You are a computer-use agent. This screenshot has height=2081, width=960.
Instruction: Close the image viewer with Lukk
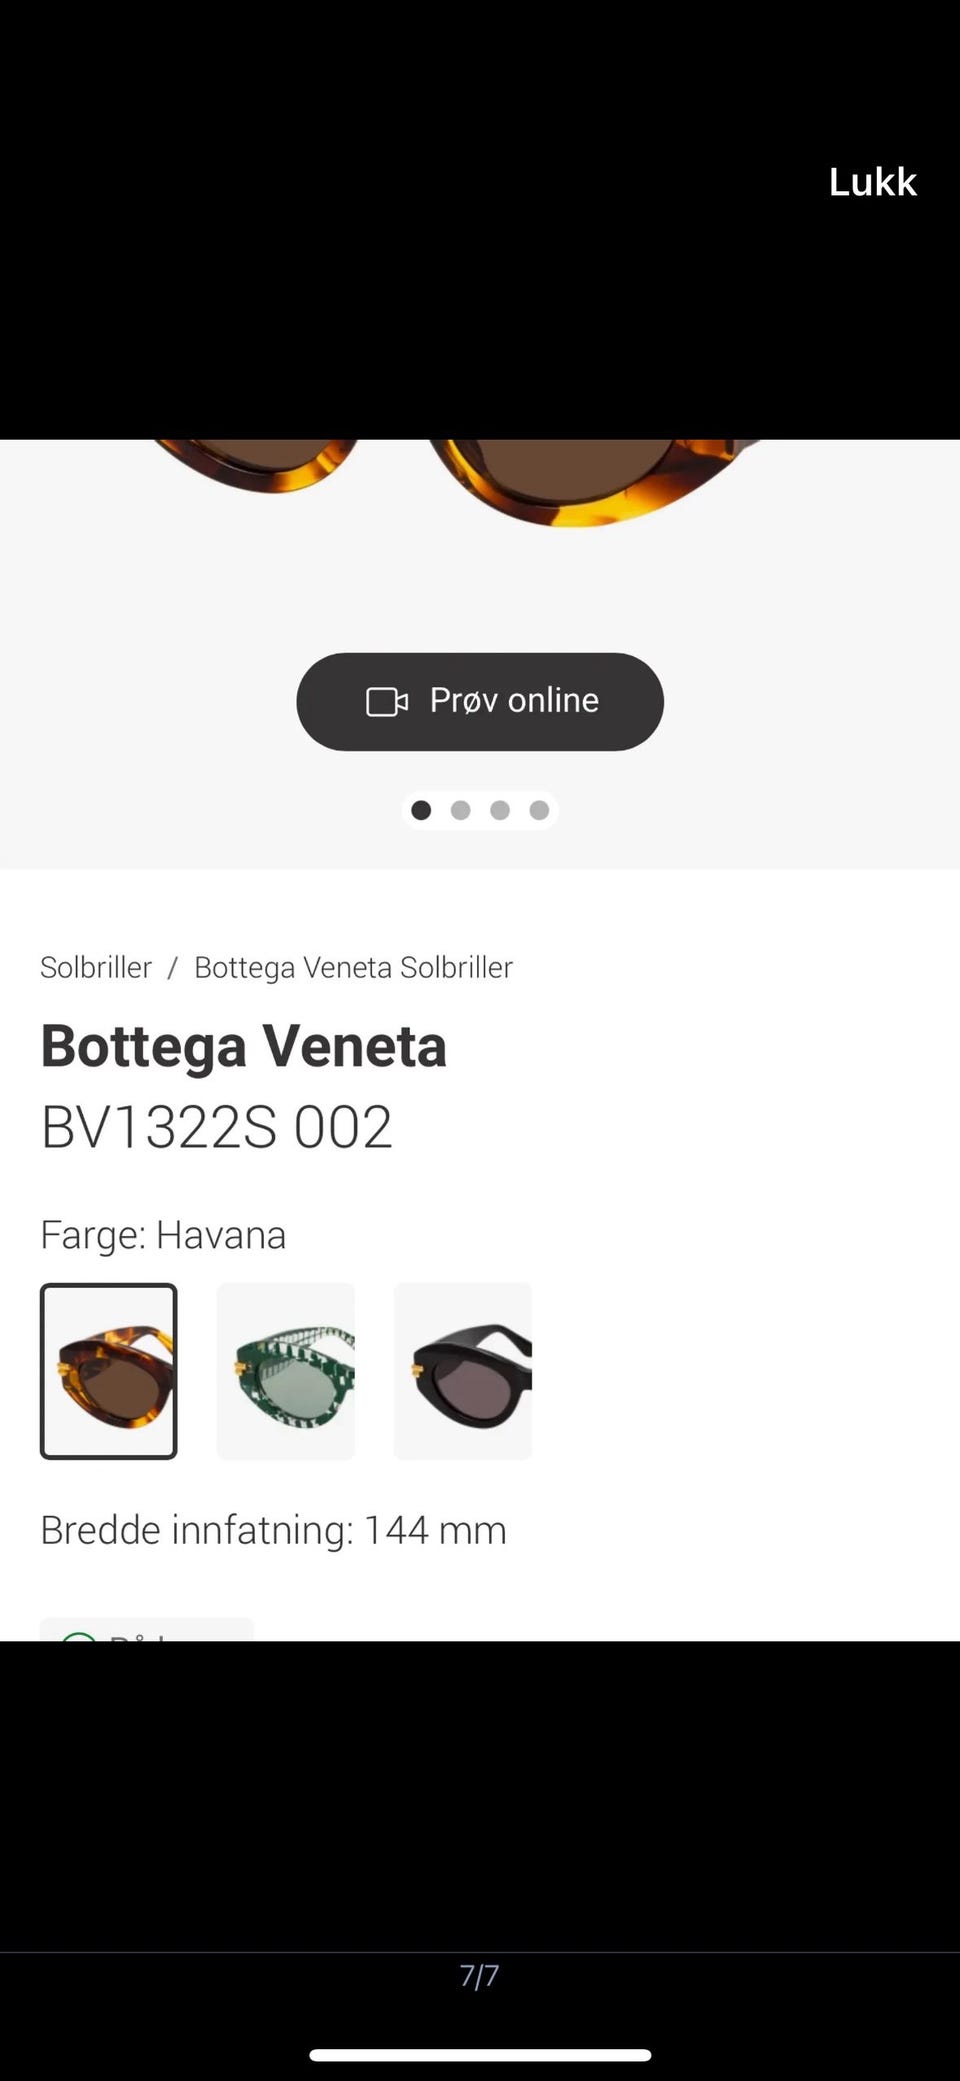coord(872,182)
